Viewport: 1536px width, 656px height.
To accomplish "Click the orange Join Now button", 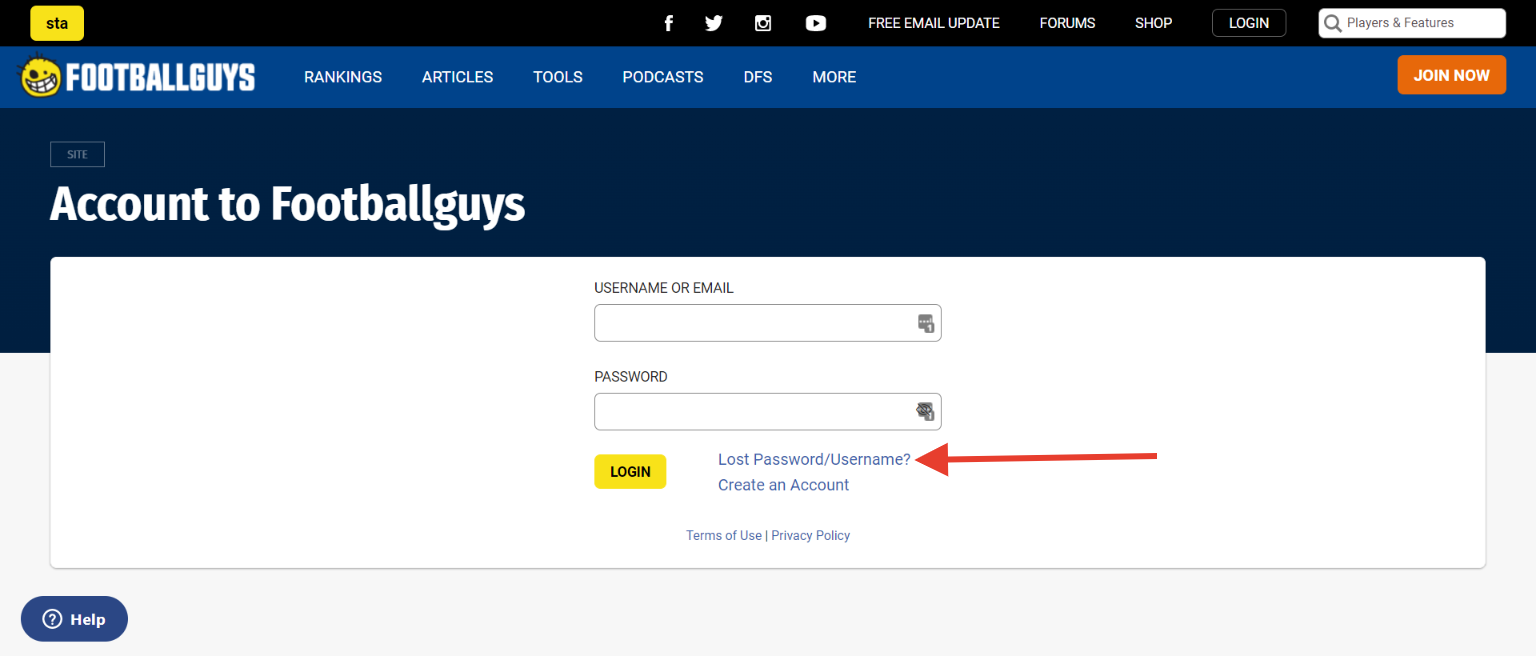I will [1452, 75].
